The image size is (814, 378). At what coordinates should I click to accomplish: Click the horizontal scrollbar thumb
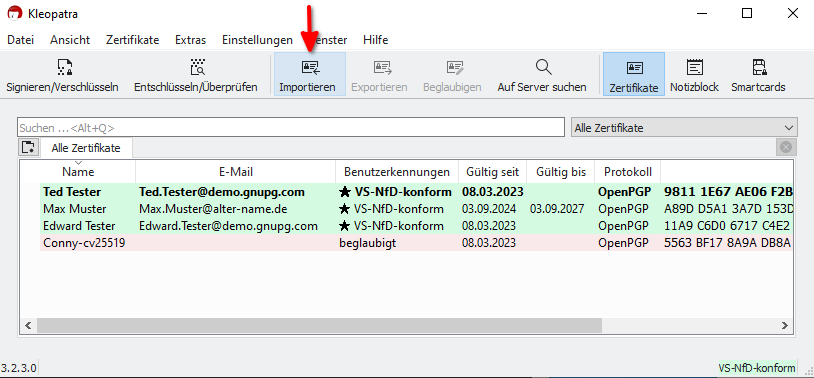319,326
